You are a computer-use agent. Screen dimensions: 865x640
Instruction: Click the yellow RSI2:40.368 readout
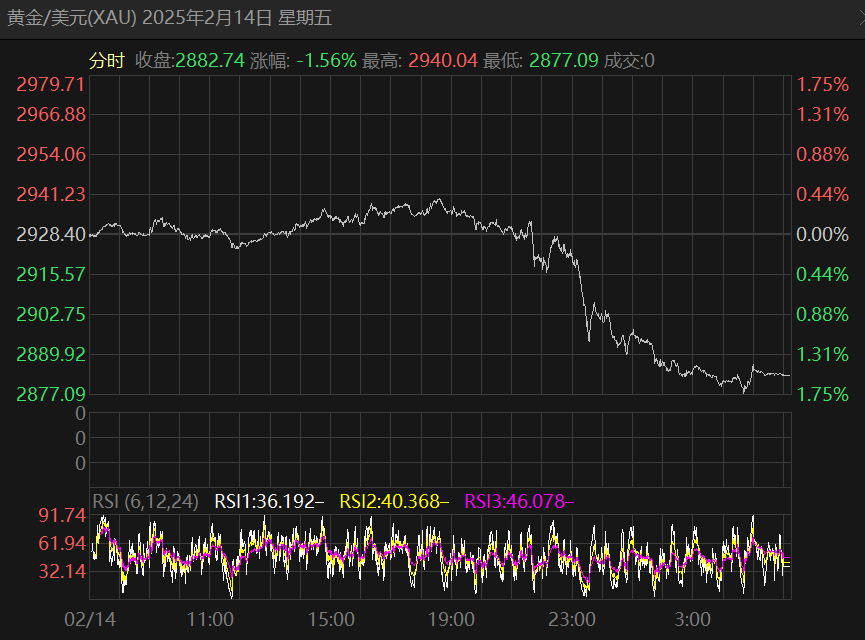click(394, 502)
